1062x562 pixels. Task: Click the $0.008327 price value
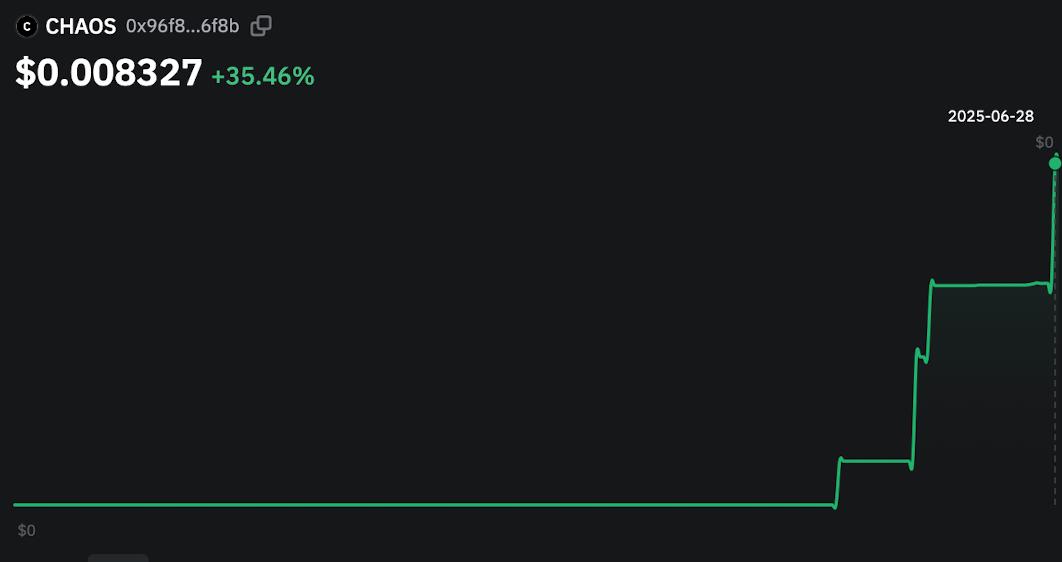[109, 73]
